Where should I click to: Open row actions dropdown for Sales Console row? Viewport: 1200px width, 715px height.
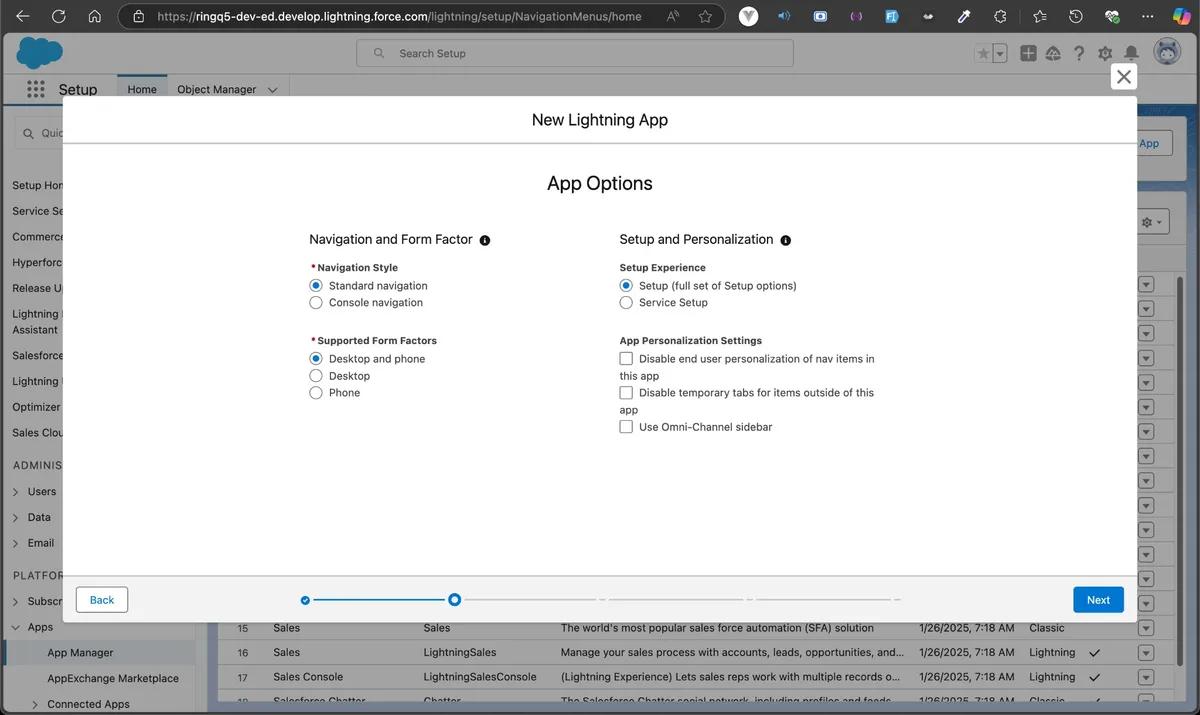[x=1146, y=677]
